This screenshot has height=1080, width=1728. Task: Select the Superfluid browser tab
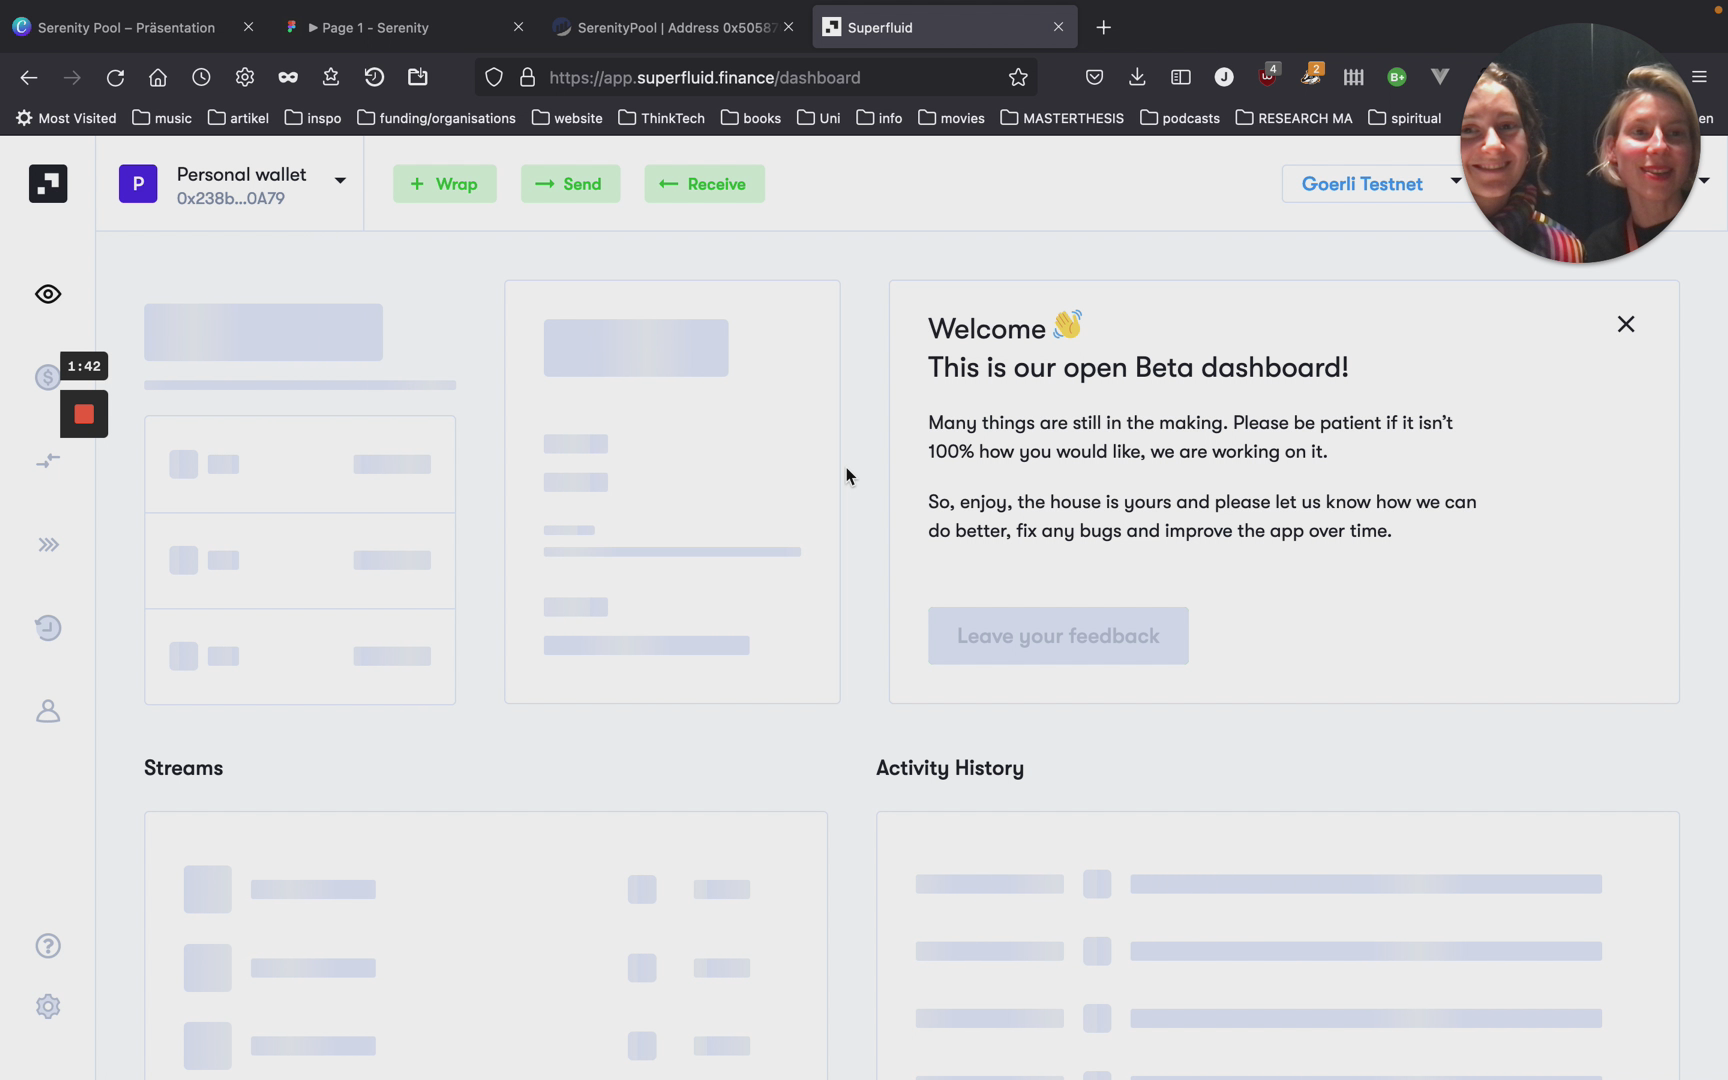945,27
